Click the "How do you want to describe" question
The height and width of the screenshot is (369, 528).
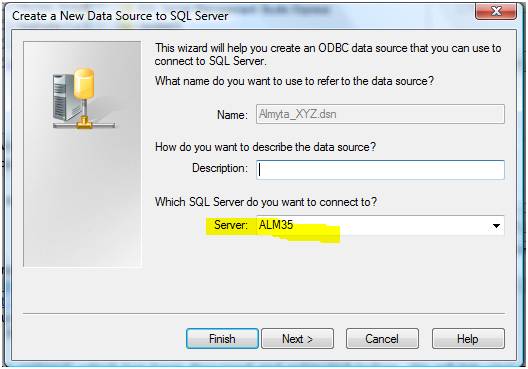pyautogui.click(x=265, y=147)
